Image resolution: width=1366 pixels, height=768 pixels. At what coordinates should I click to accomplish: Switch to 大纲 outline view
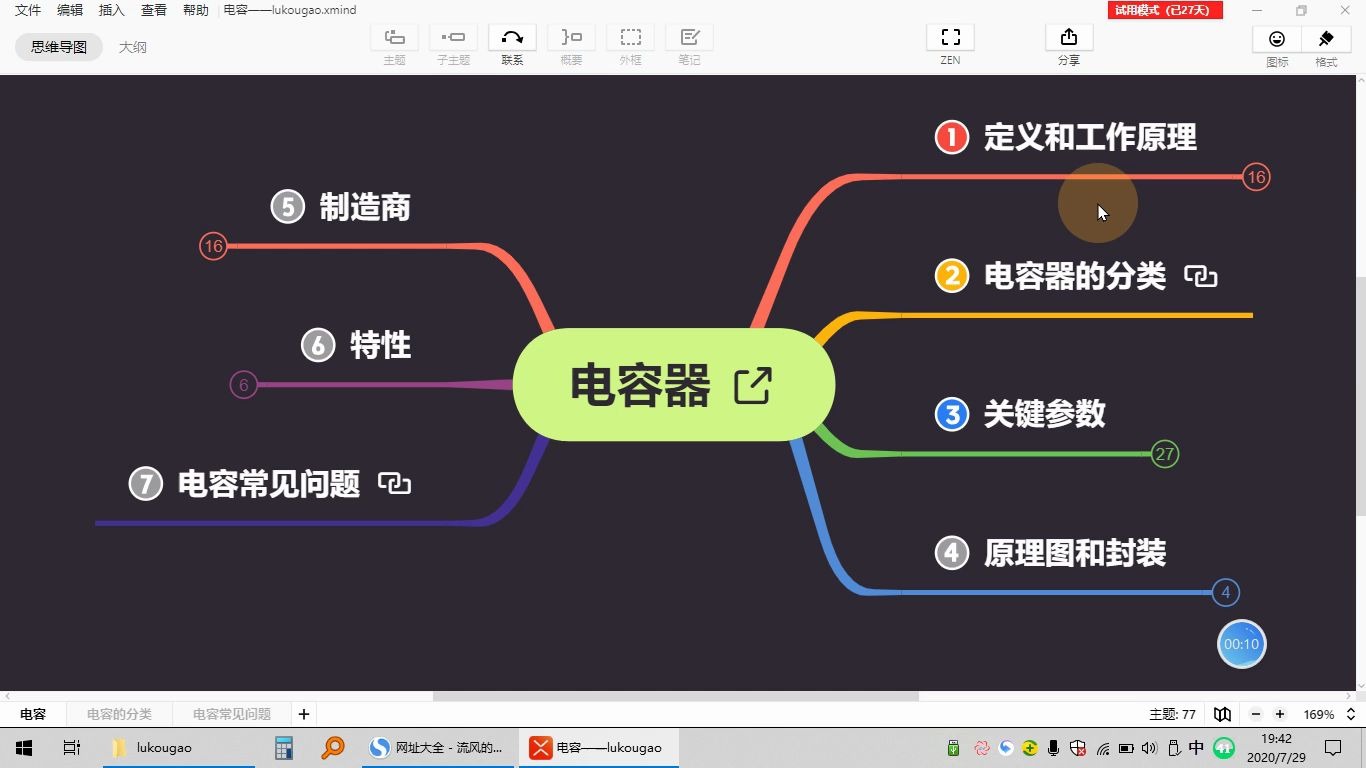(x=132, y=47)
